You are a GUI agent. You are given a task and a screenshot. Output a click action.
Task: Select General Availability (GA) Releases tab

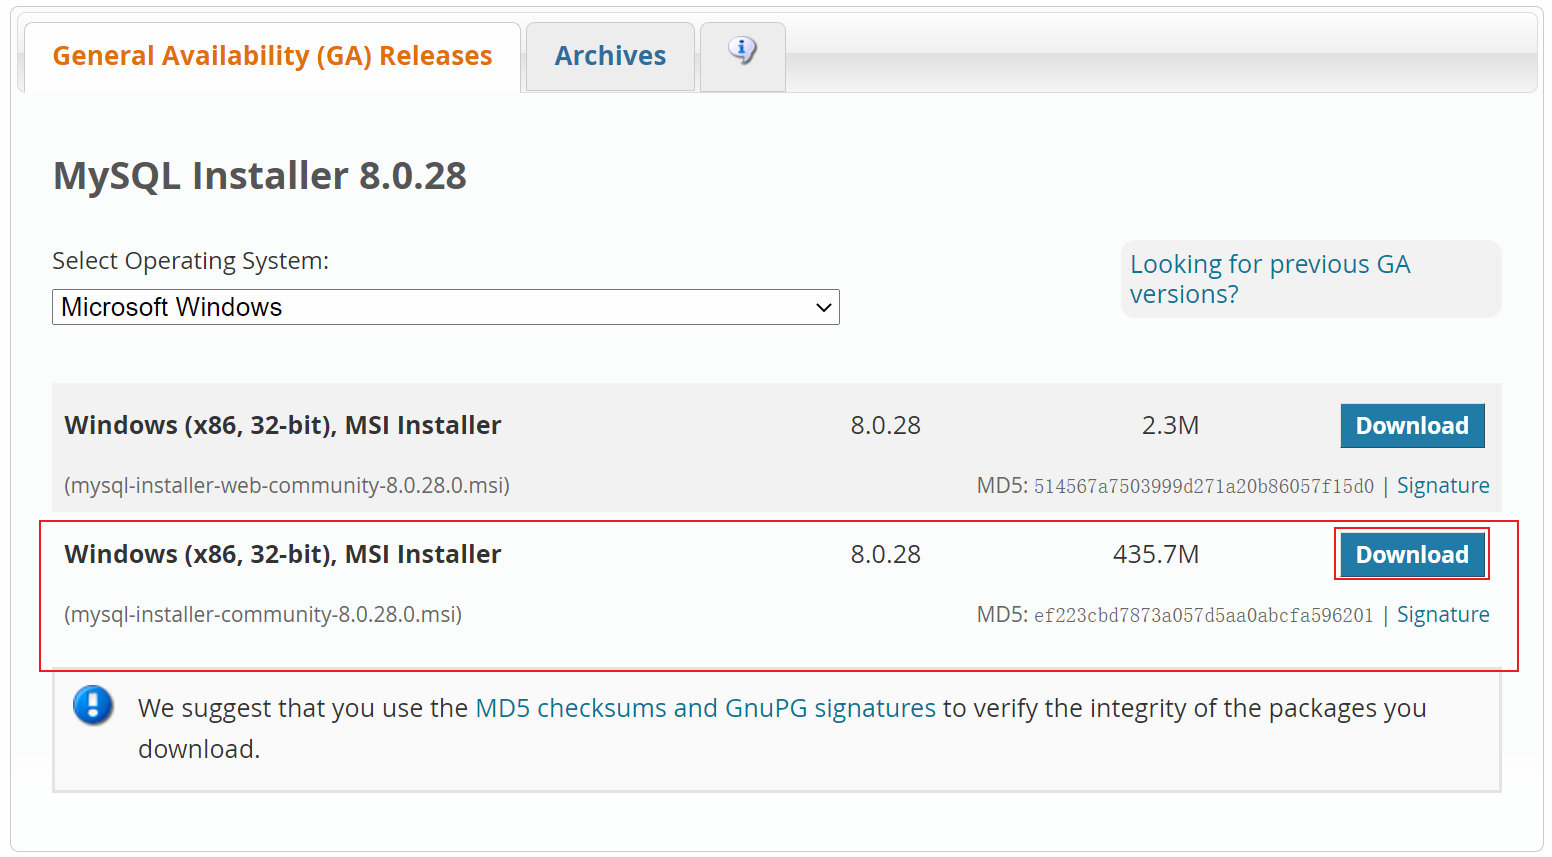(272, 56)
